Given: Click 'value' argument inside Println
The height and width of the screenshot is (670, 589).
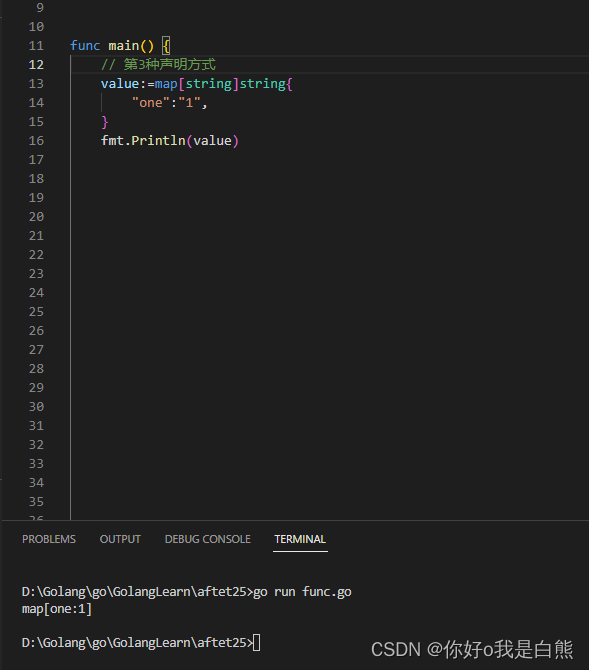Looking at the screenshot, I should coord(212,141).
